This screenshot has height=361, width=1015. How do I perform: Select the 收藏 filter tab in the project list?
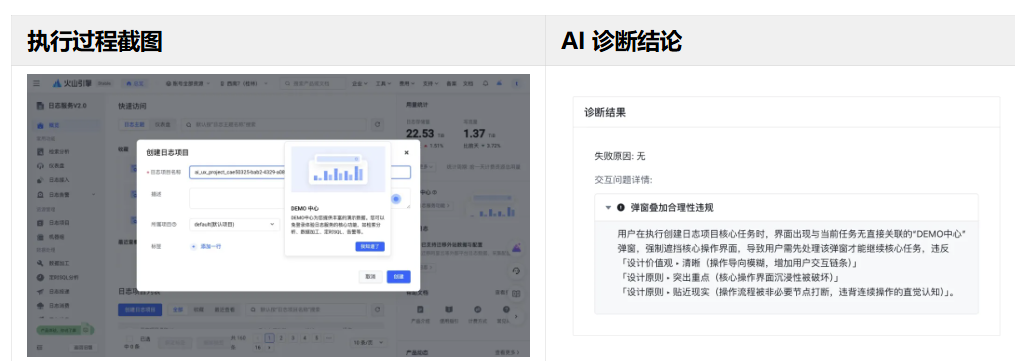[x=198, y=309]
